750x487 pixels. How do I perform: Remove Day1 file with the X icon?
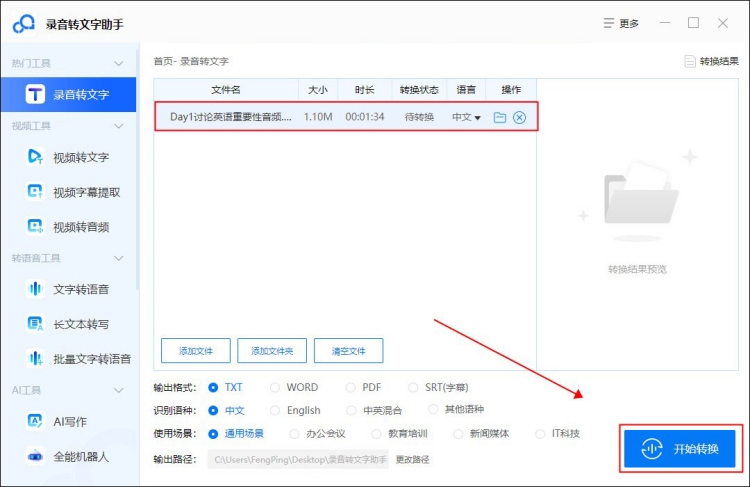pos(519,117)
